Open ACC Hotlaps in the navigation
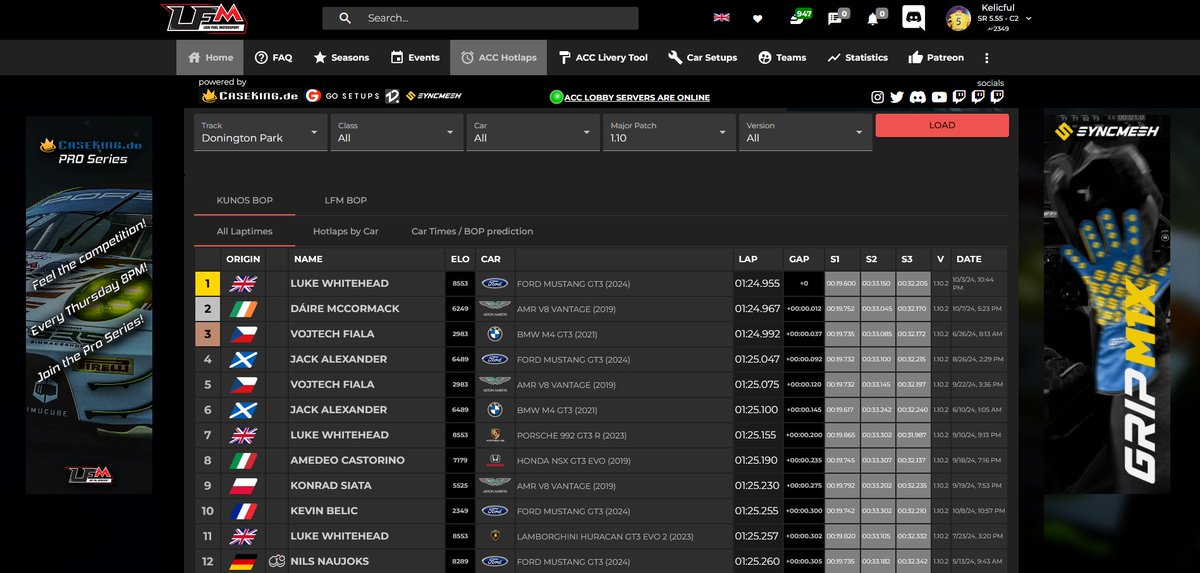 [499, 58]
